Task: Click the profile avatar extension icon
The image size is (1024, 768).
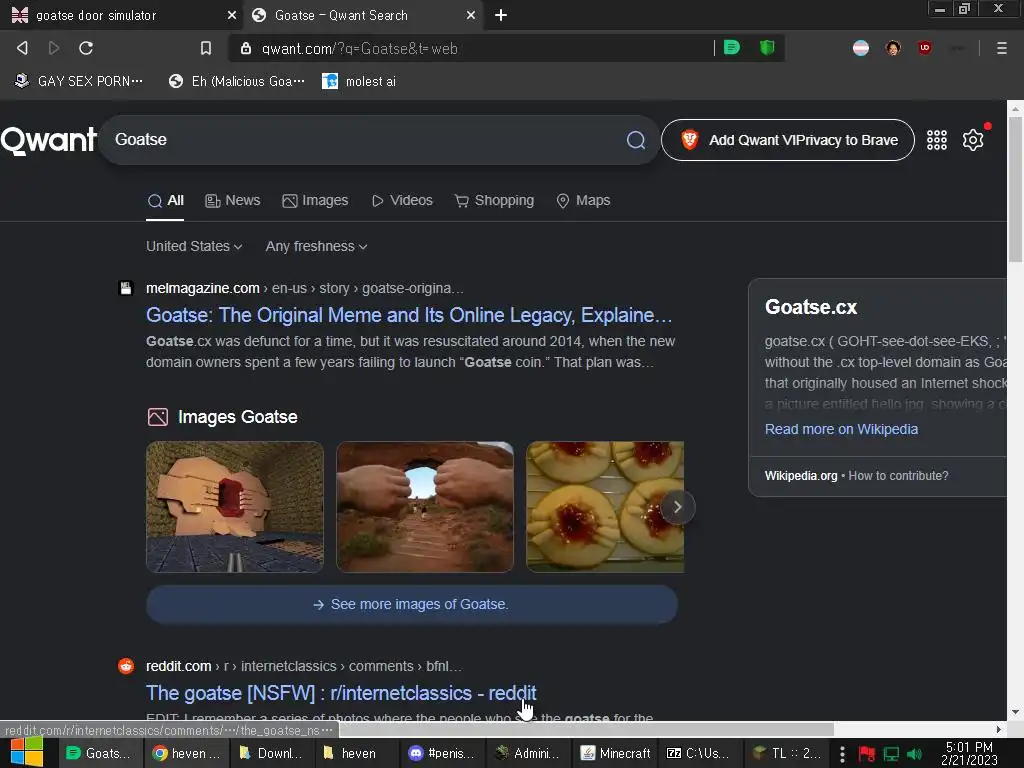Action: [x=893, y=48]
